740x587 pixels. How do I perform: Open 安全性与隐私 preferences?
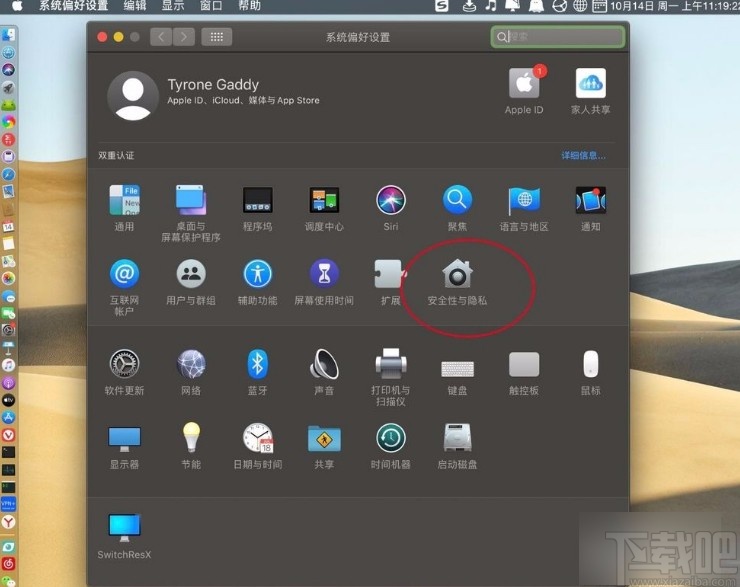coord(457,274)
